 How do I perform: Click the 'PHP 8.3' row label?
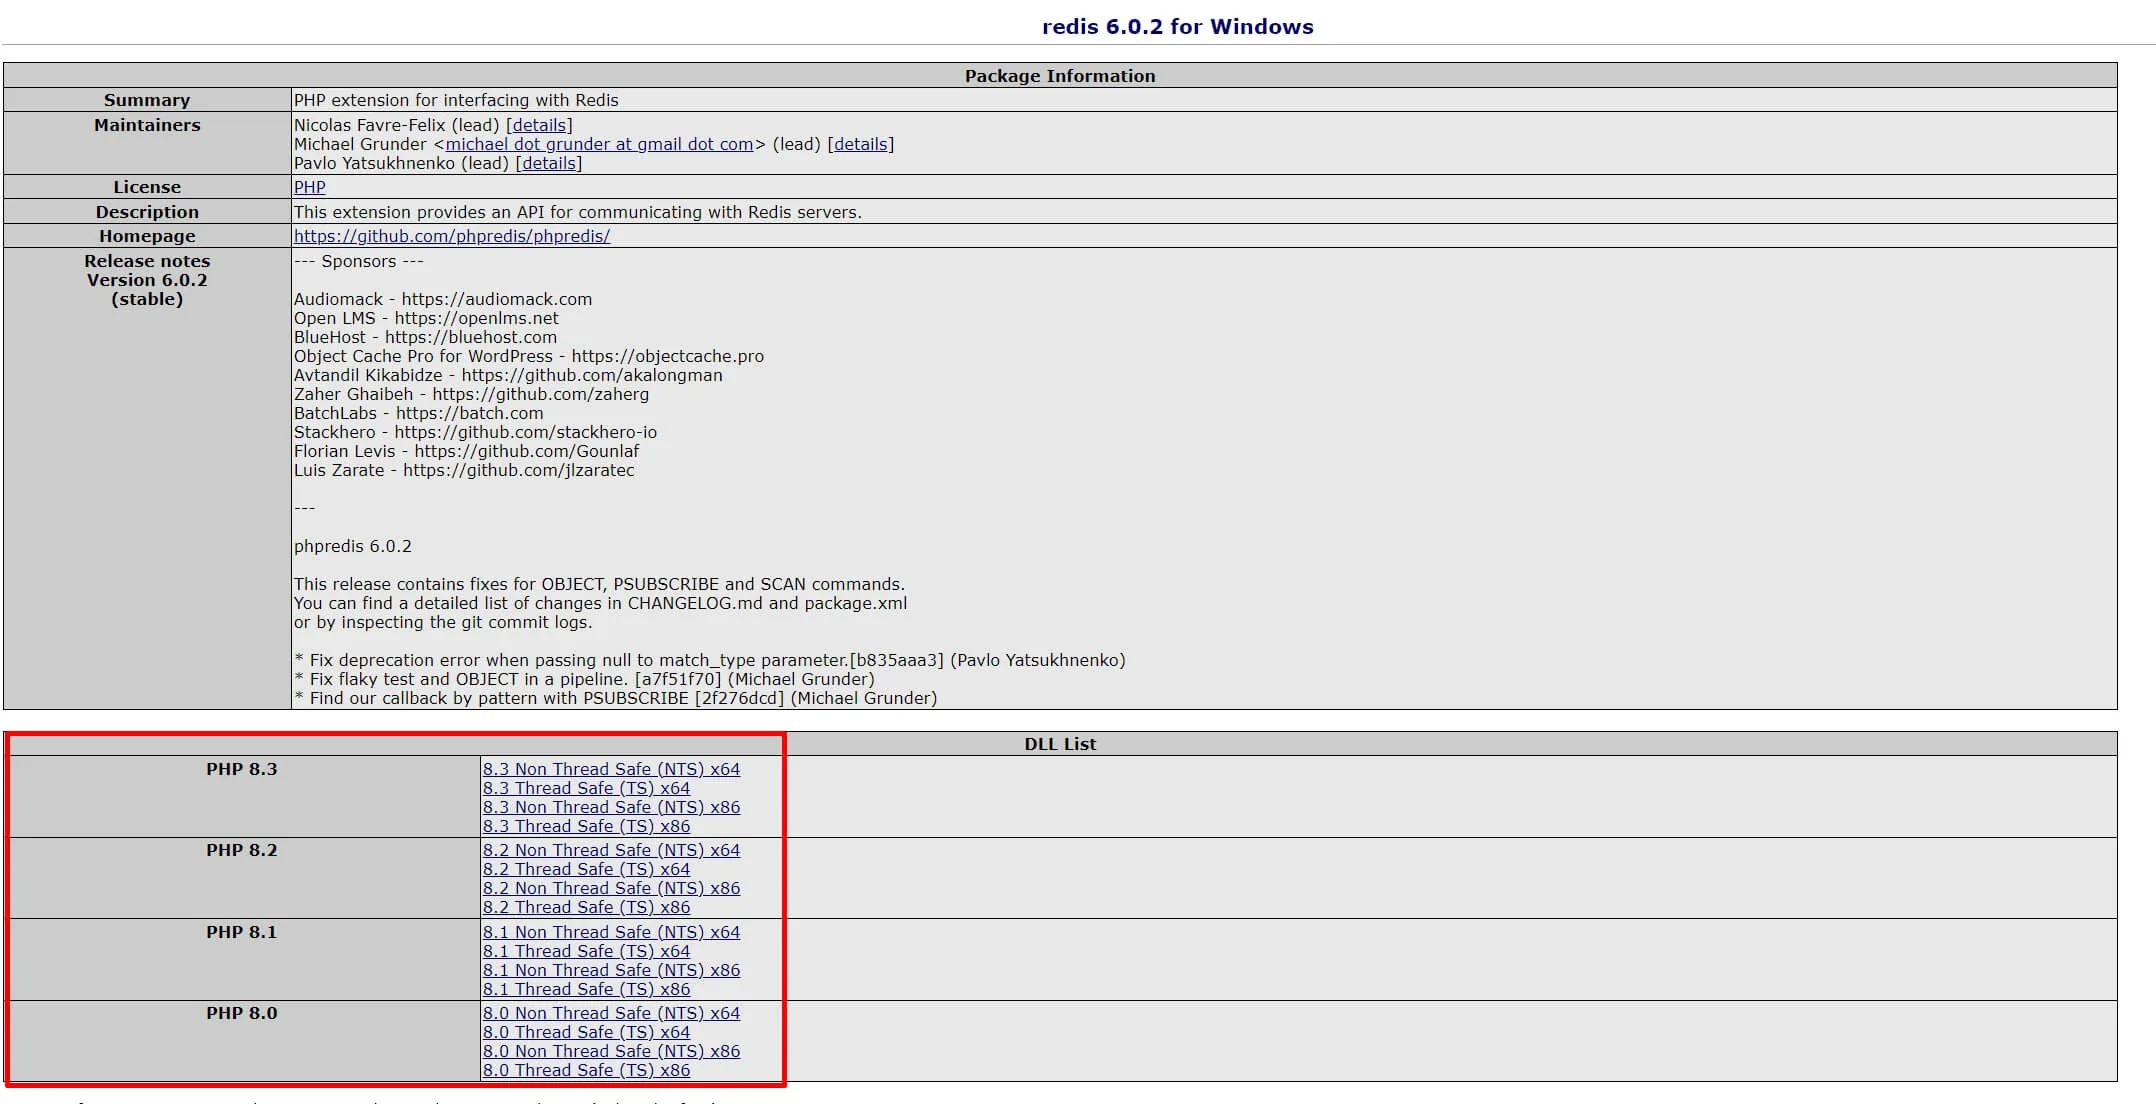242,769
